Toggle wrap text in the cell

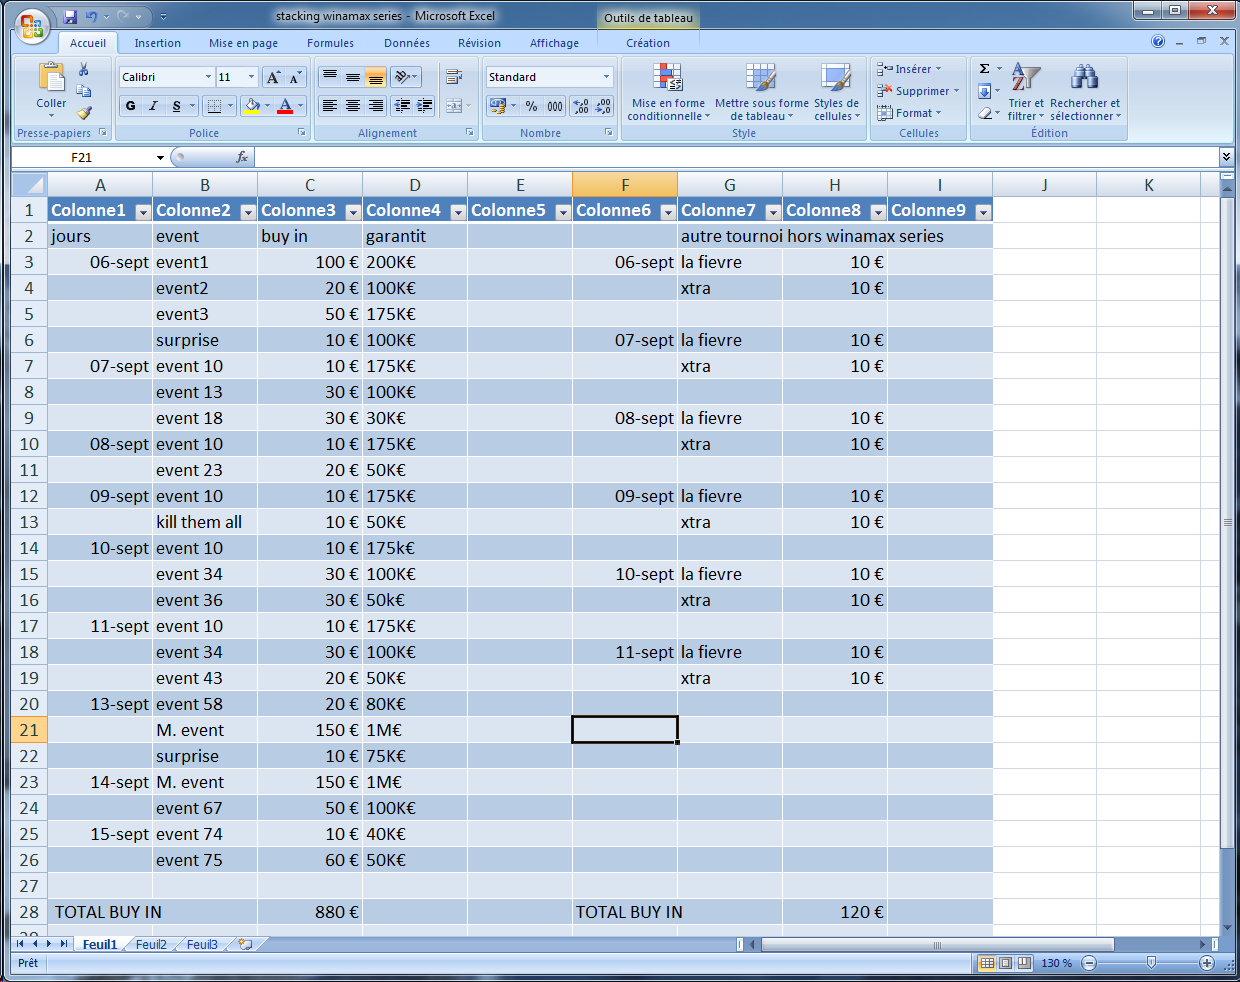pyautogui.click(x=454, y=77)
